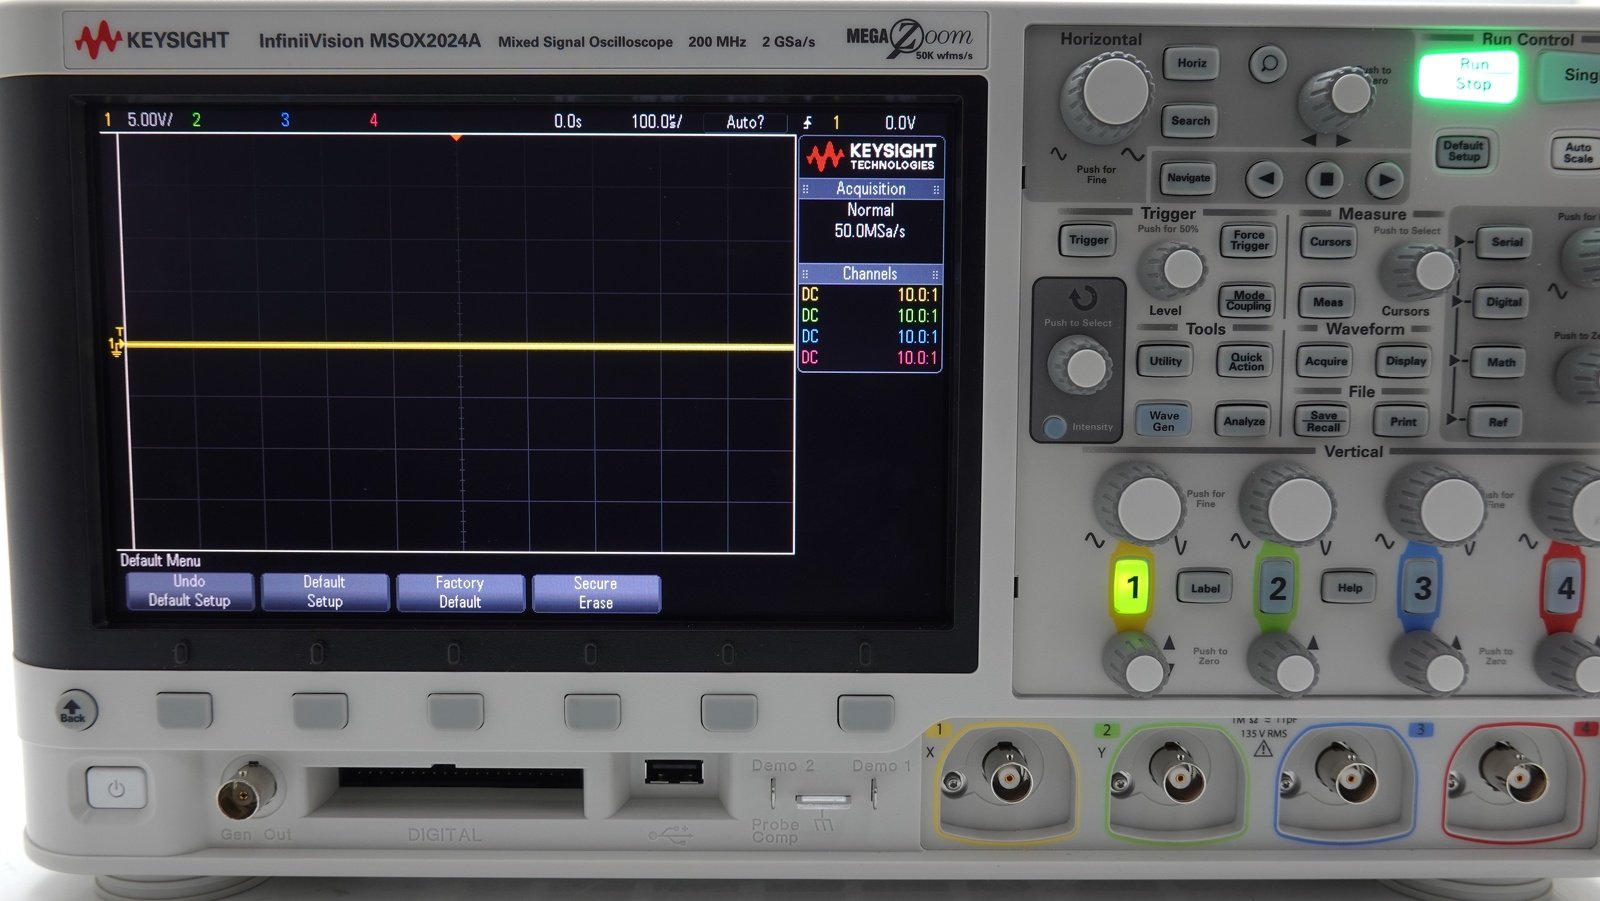Push the navigate forward arrow key
Viewport: 1600px width, 901px height.
tap(1385, 180)
